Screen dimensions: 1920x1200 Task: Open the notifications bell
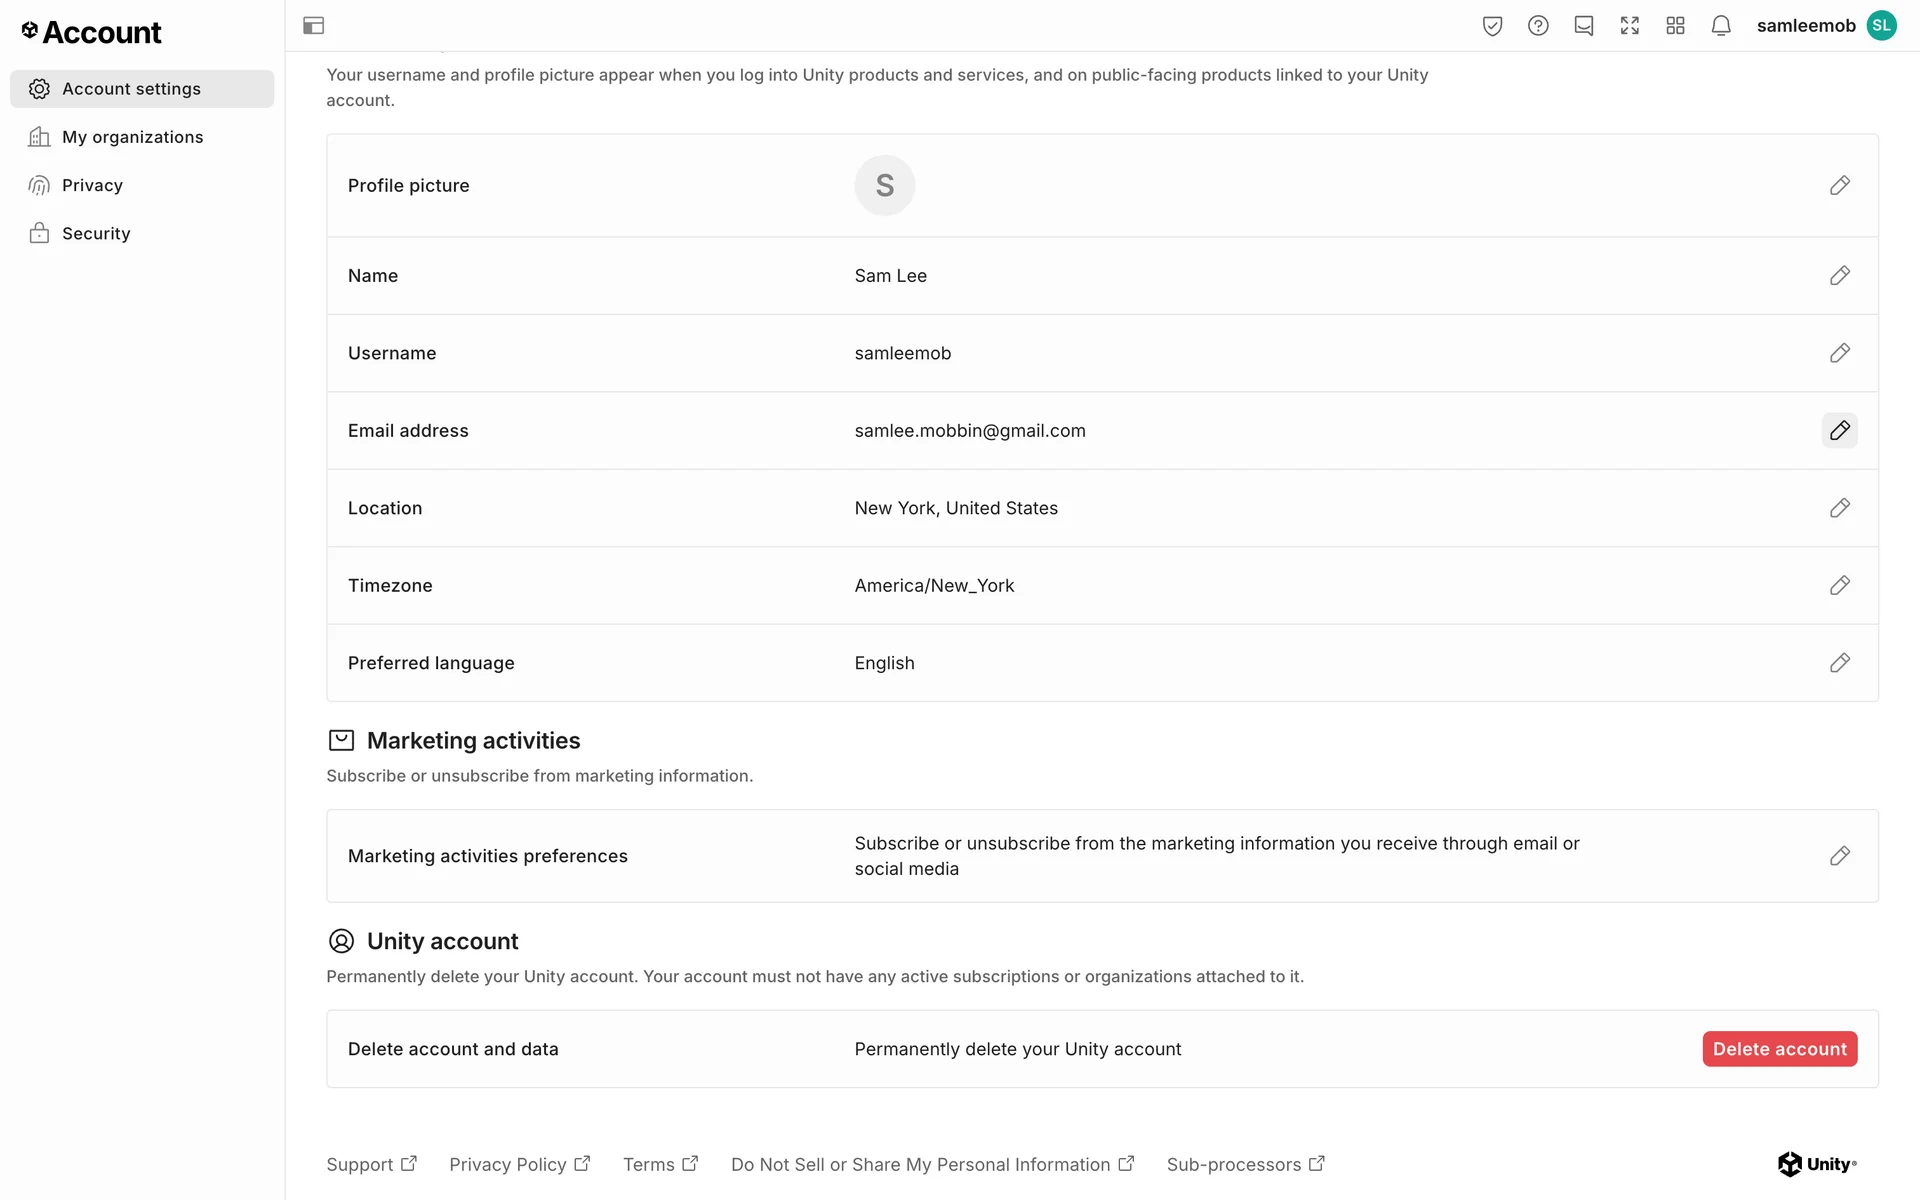coord(1721,26)
